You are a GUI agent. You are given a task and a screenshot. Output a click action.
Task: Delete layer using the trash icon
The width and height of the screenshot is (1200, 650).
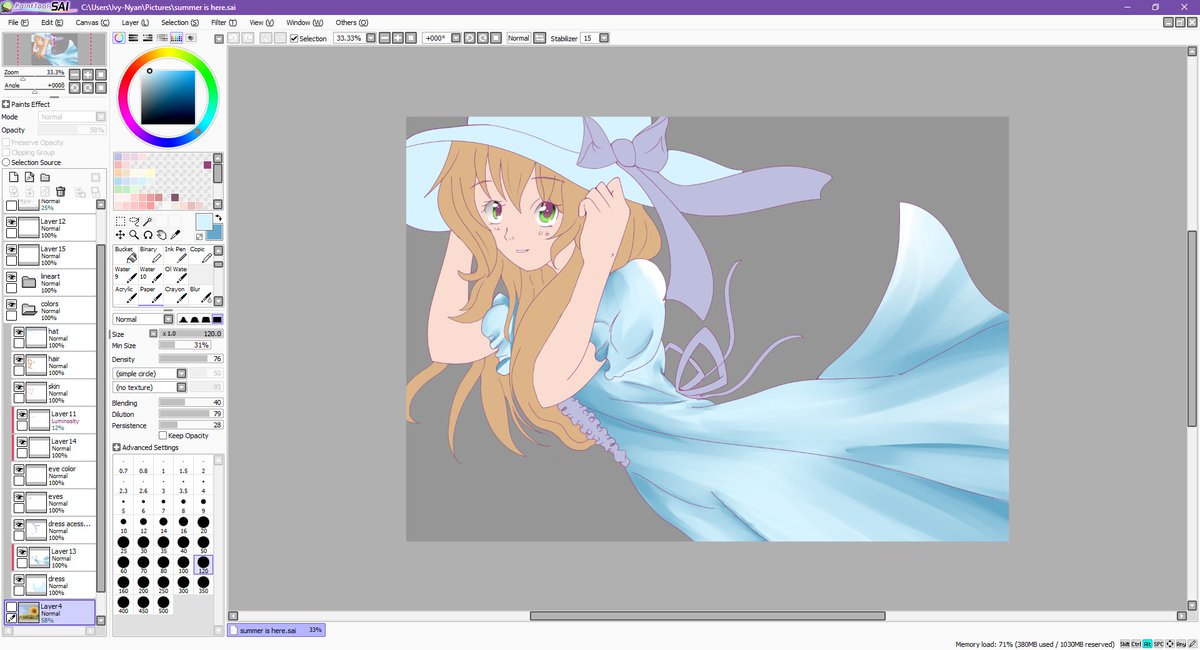[x=61, y=191]
